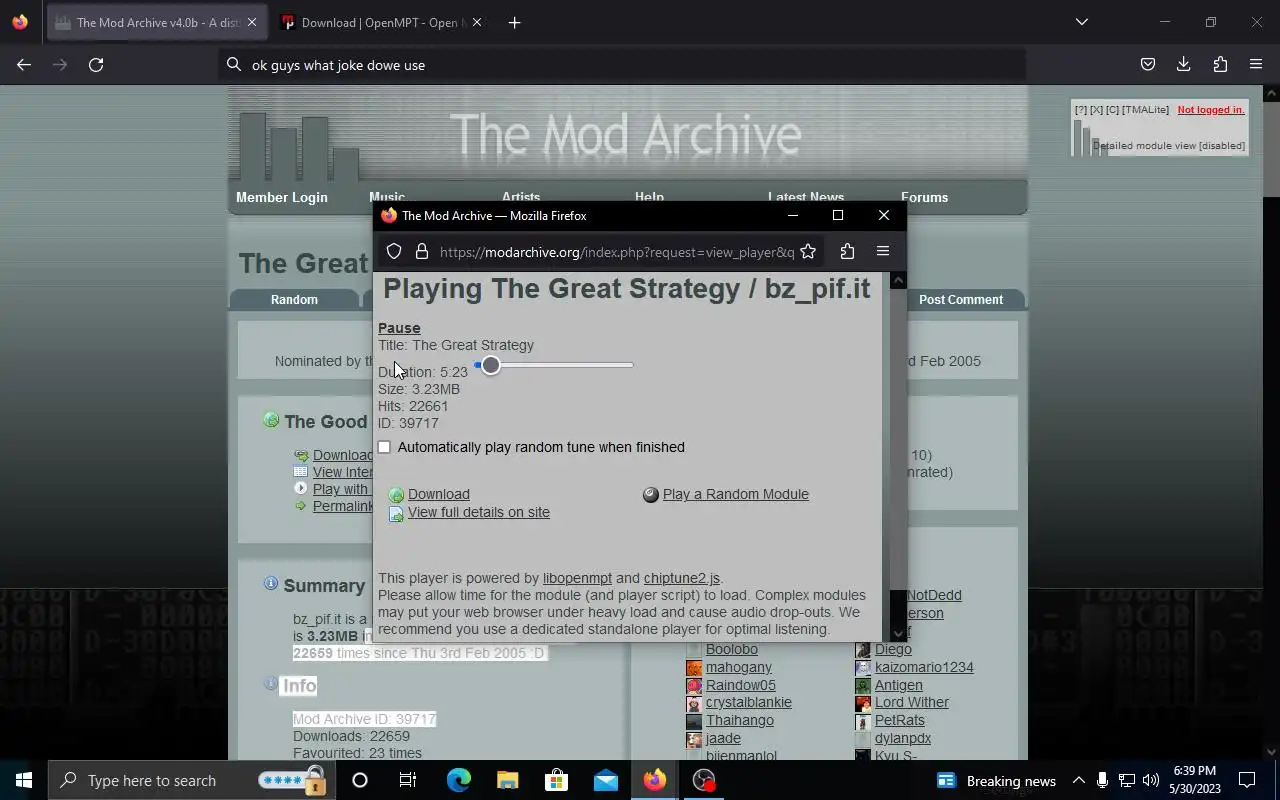
Task: Open the hamburger menu of the player popup window
Action: tap(883, 252)
